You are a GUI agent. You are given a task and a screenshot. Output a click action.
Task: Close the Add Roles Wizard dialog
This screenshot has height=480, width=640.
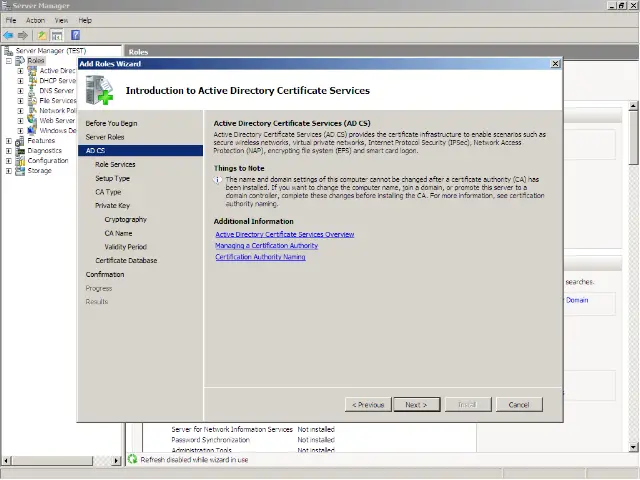coord(555,64)
